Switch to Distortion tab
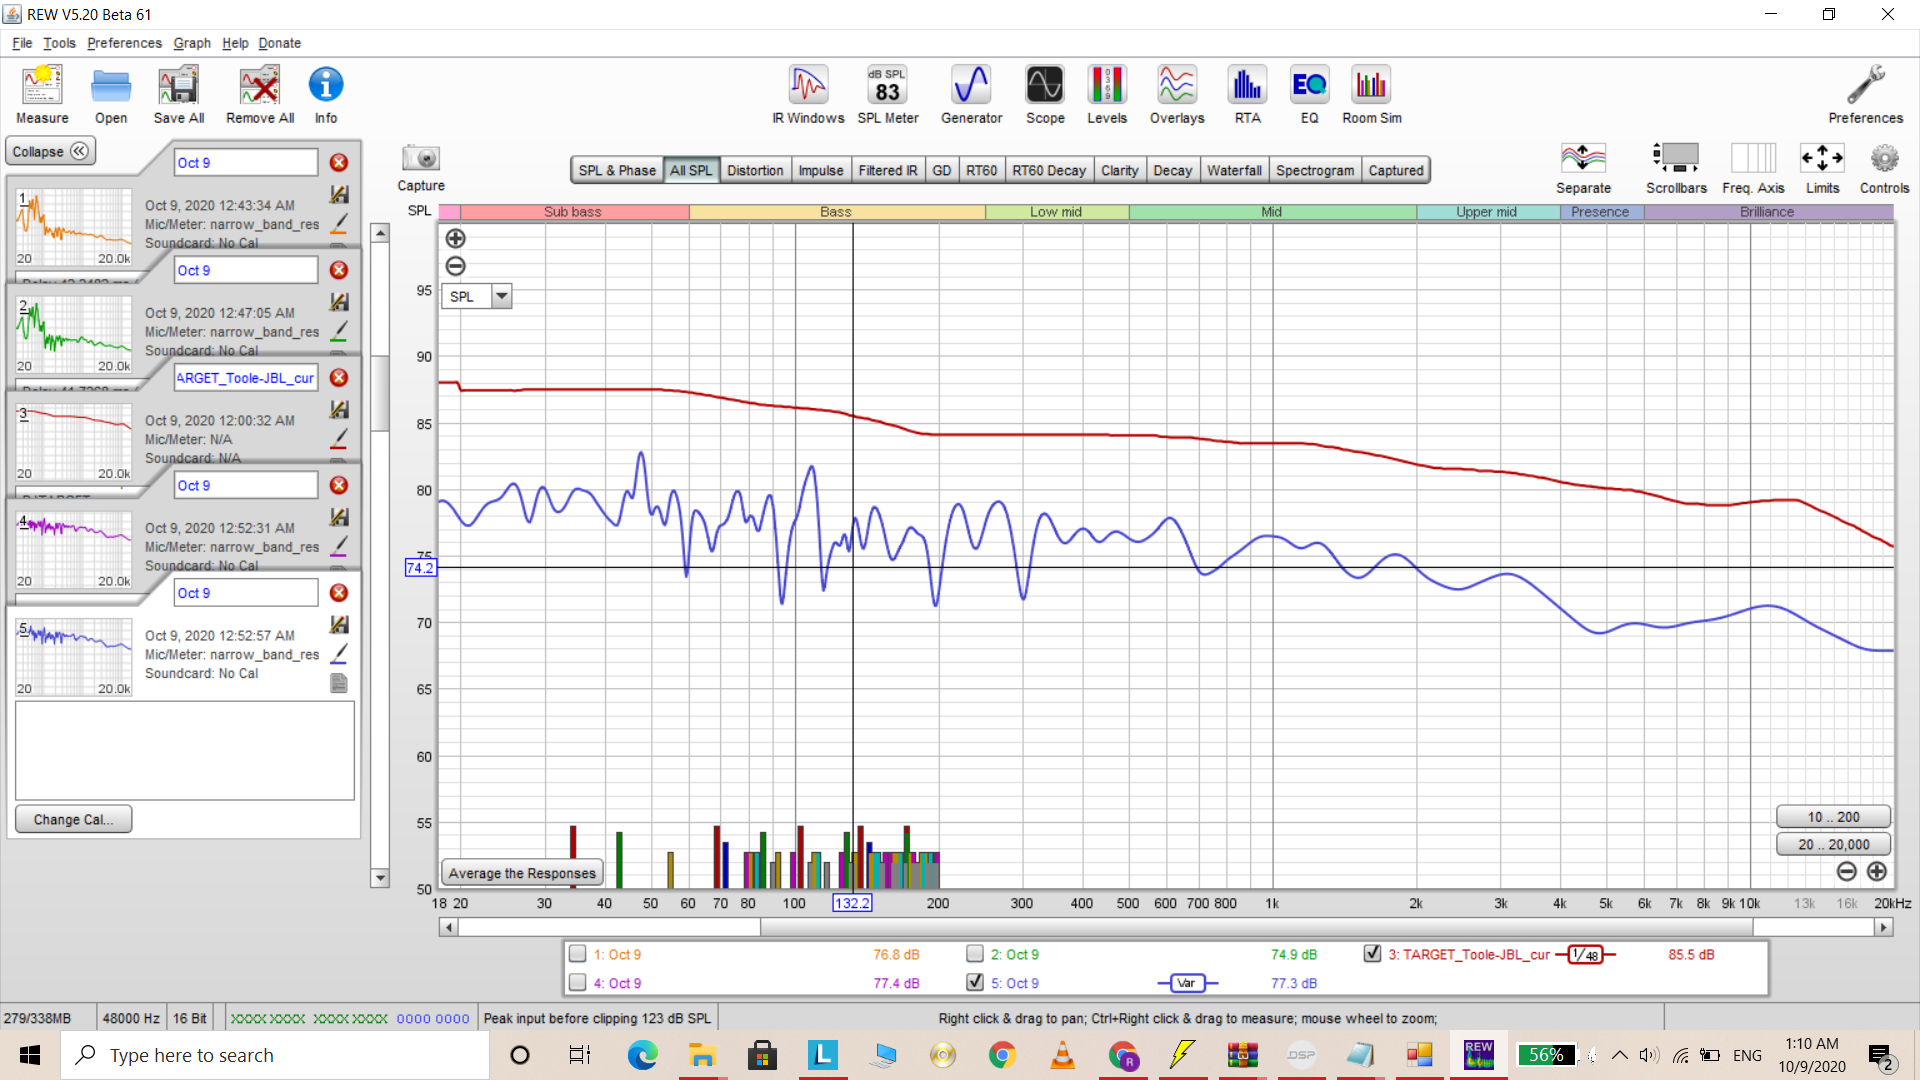1920x1080 pixels. (x=755, y=171)
